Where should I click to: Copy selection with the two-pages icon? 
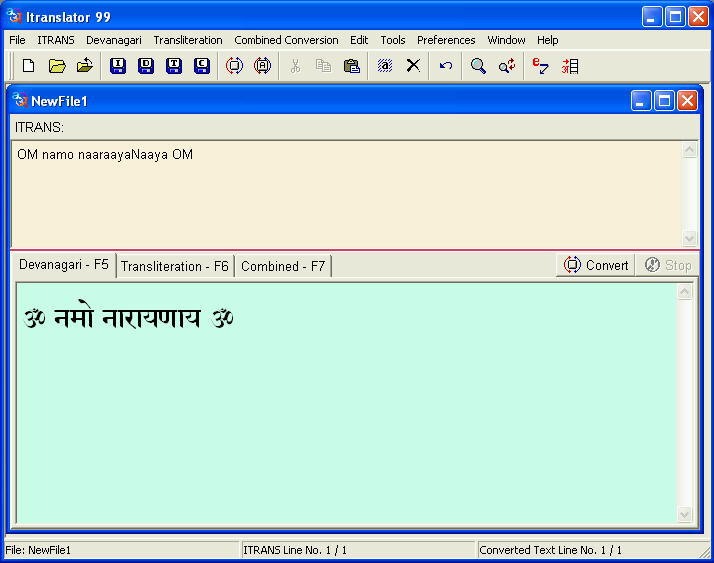tap(323, 66)
